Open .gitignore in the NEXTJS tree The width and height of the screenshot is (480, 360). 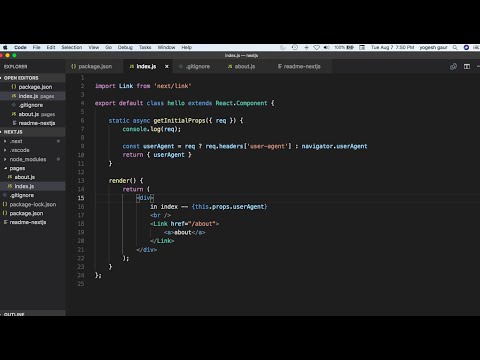click(x=33, y=195)
